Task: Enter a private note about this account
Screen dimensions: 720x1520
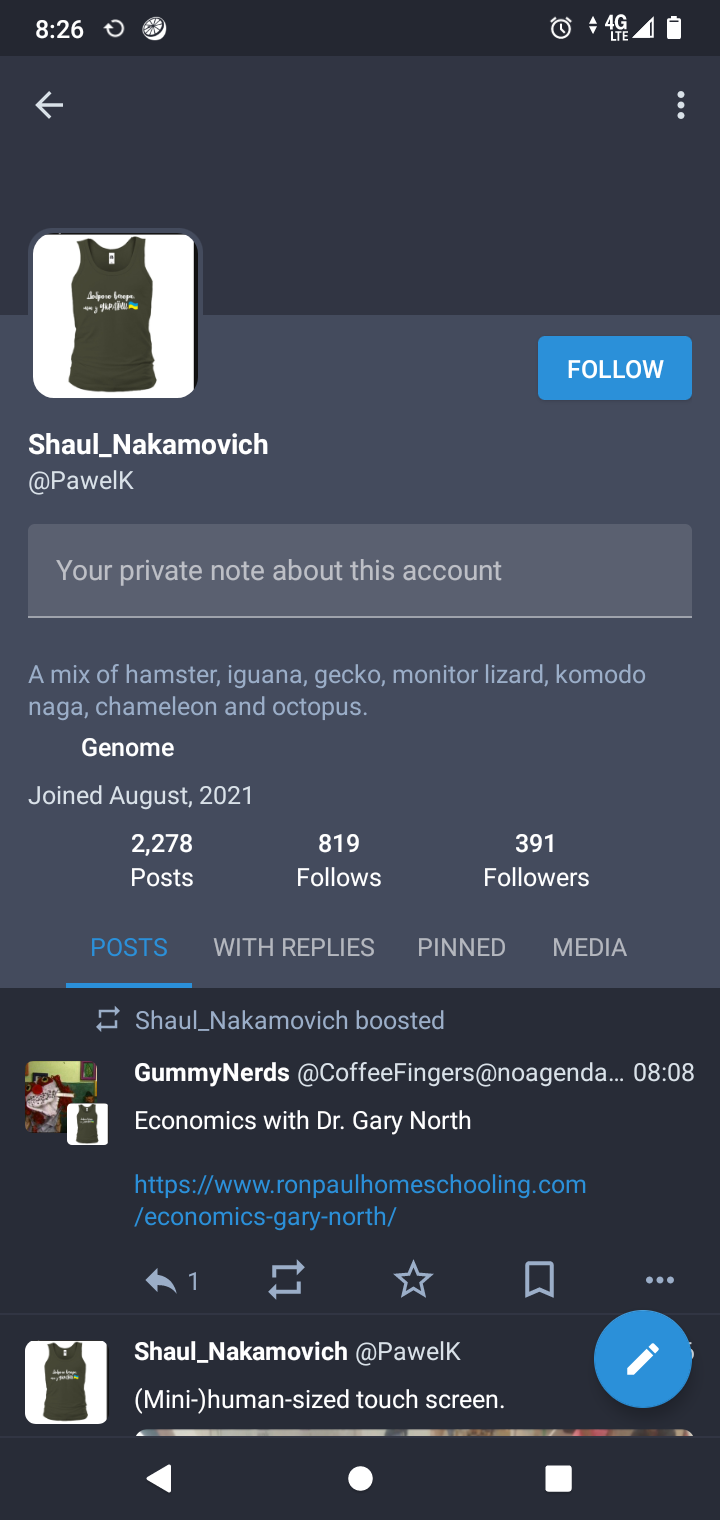Action: tap(360, 571)
